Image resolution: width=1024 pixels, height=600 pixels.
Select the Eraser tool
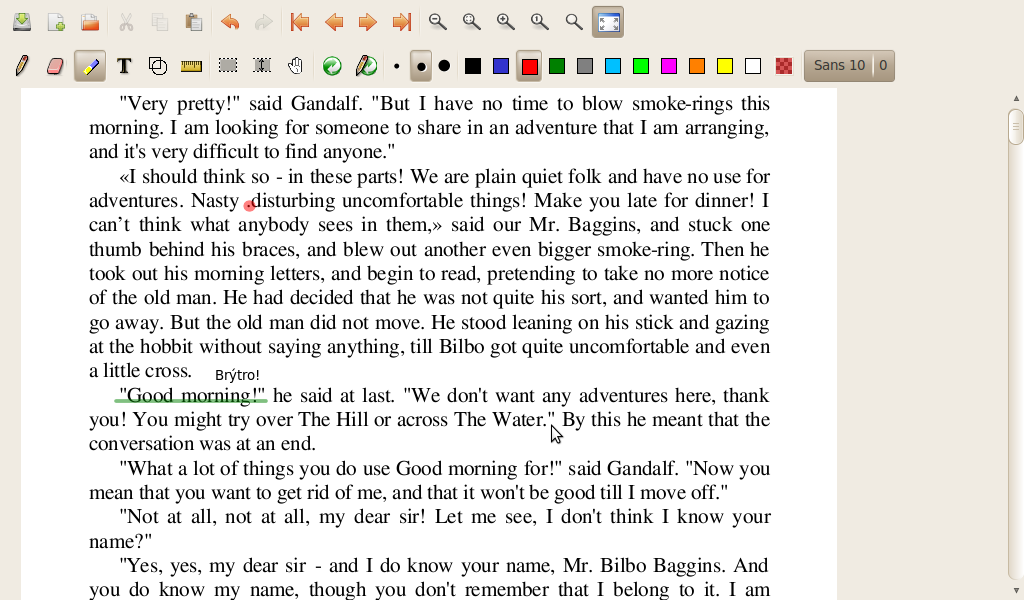coord(56,66)
